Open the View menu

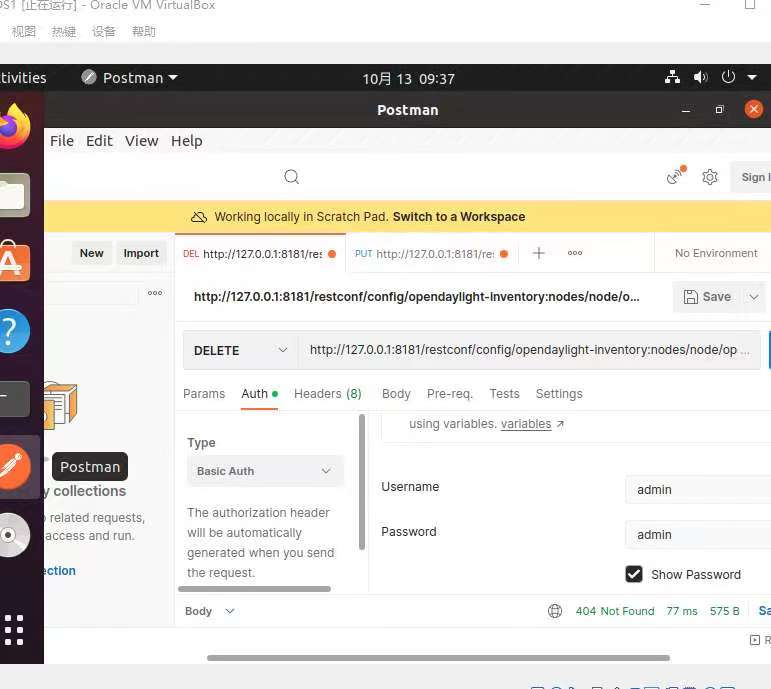142,141
